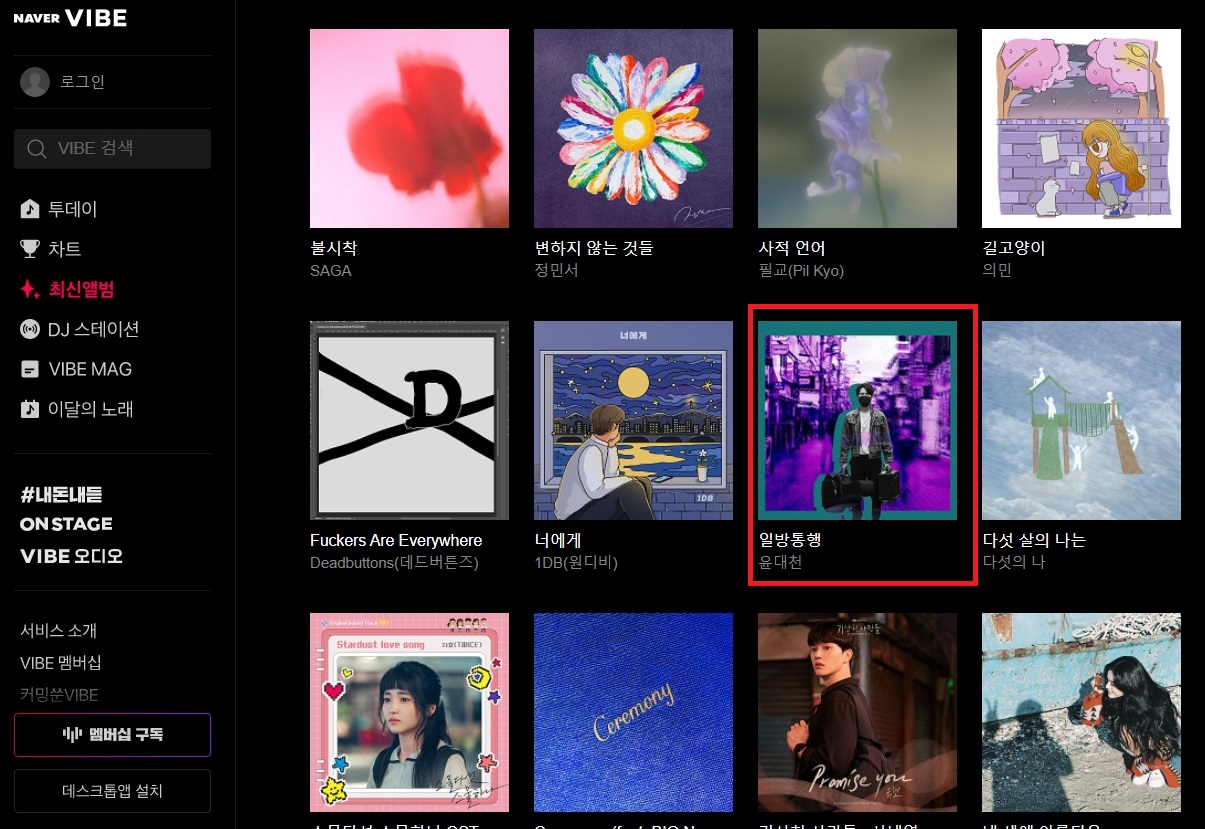The image size is (1205, 829).
Task: Open the 너에게 album cover
Action: pos(633,420)
